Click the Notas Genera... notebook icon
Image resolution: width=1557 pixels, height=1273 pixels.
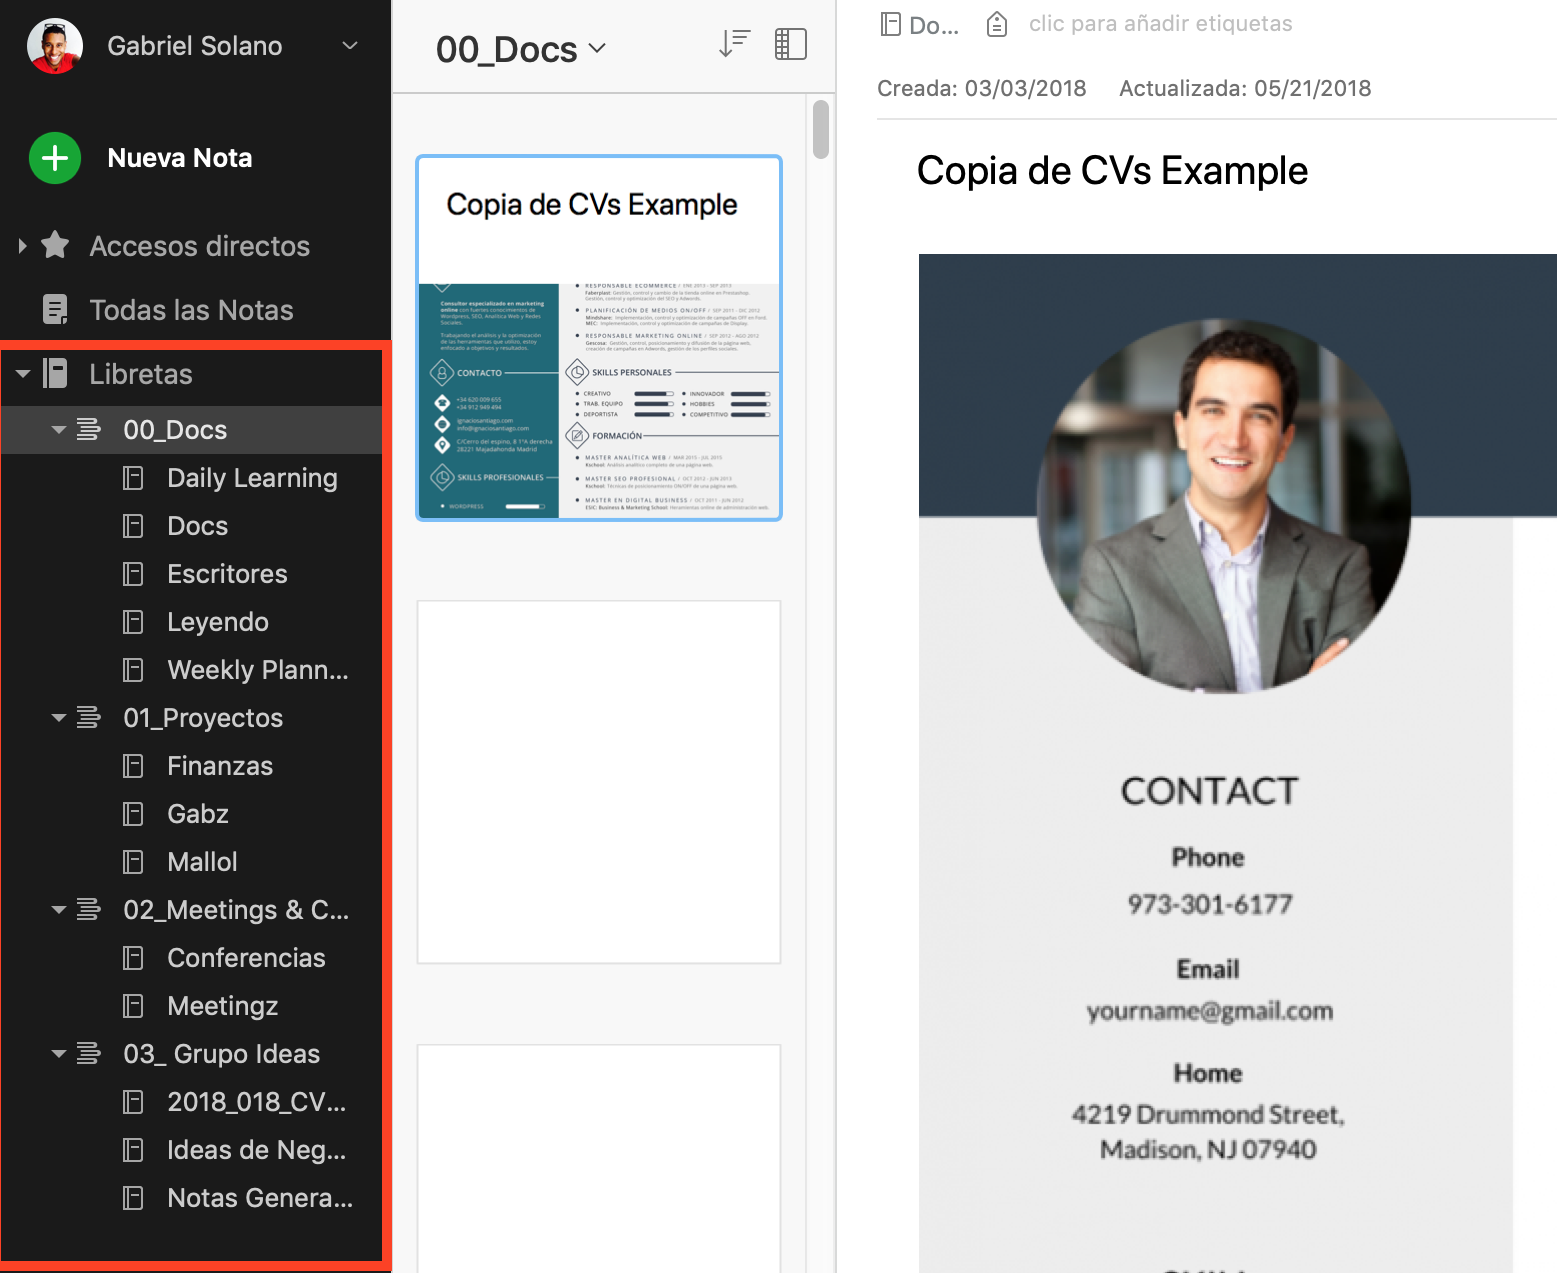tap(133, 1198)
